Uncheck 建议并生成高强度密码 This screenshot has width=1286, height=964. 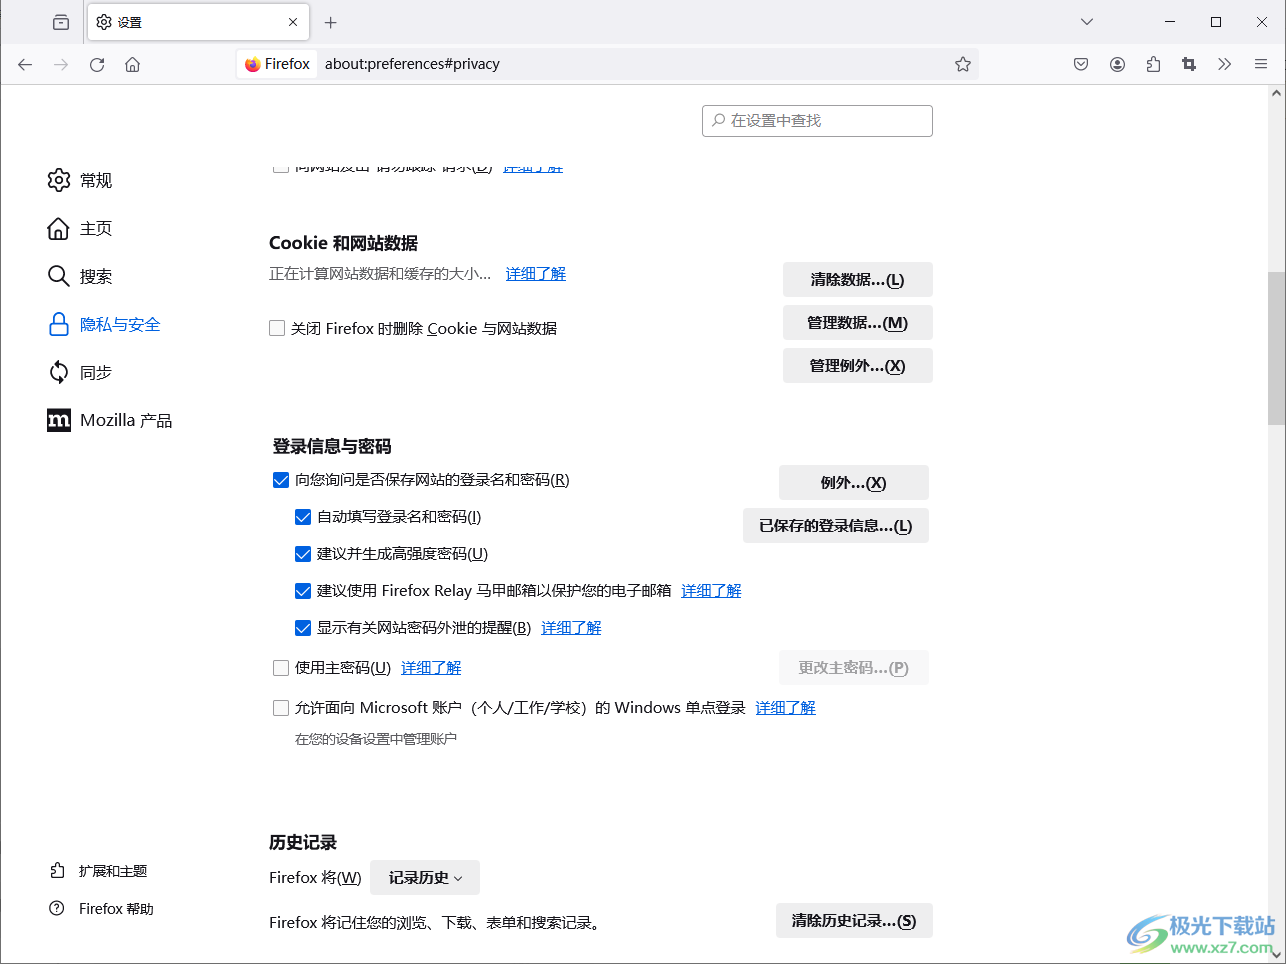pos(303,554)
